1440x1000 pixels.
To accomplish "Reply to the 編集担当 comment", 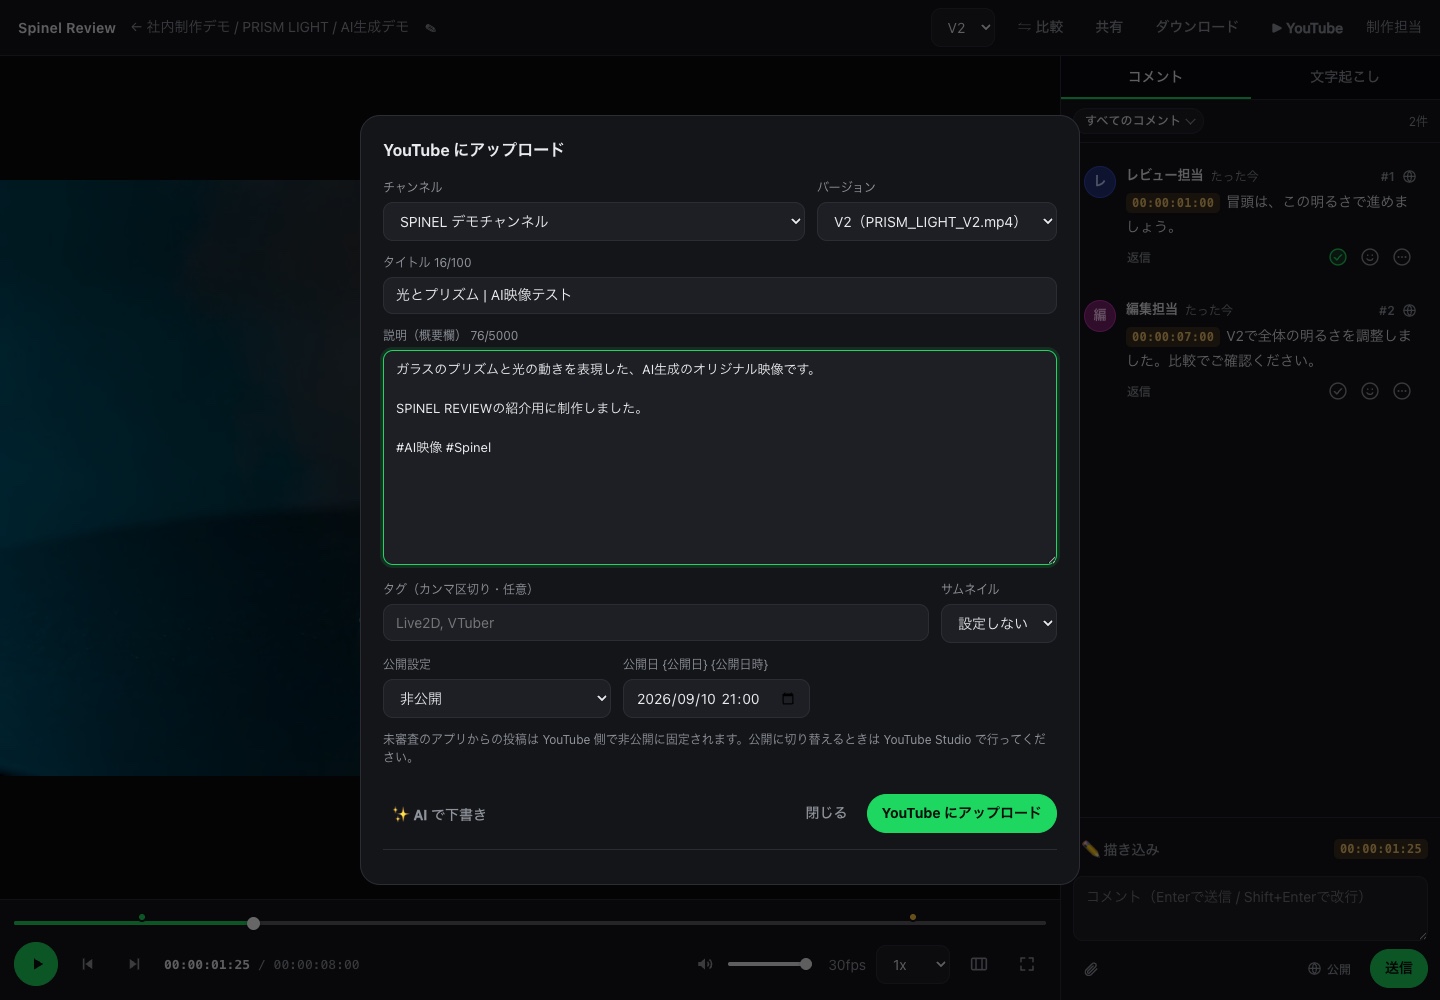I will click(x=1139, y=391).
